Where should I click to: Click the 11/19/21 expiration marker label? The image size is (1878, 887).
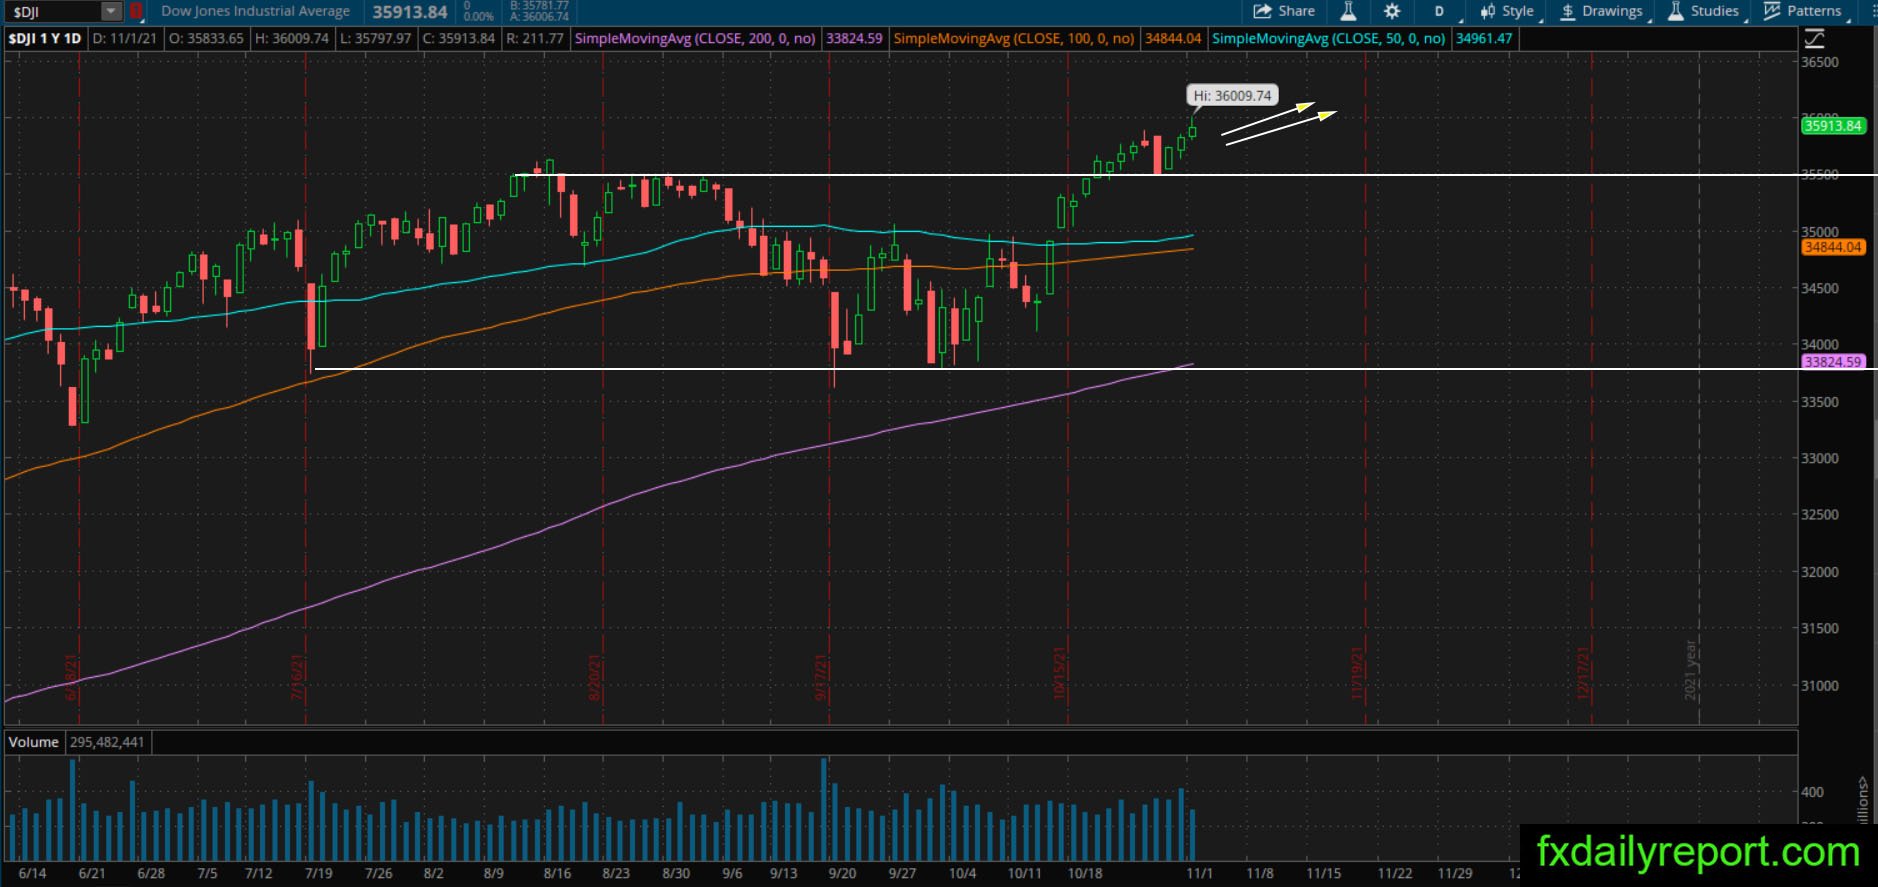pos(1357,675)
